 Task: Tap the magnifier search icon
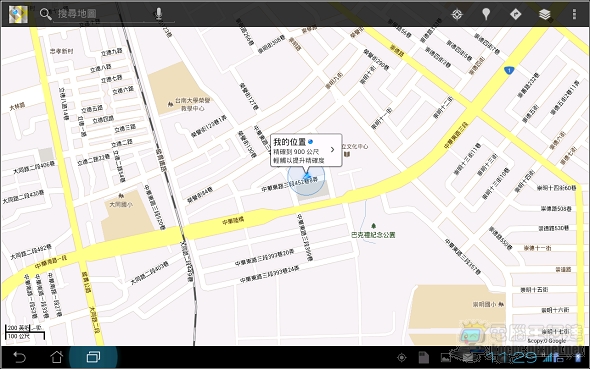[45, 14]
